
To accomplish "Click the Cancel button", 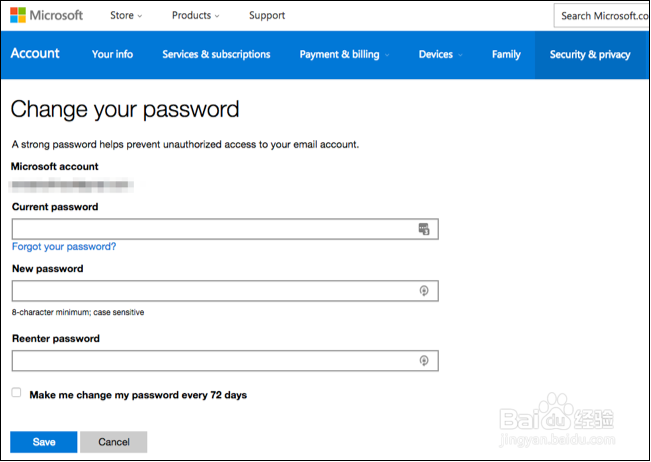I will [x=114, y=442].
